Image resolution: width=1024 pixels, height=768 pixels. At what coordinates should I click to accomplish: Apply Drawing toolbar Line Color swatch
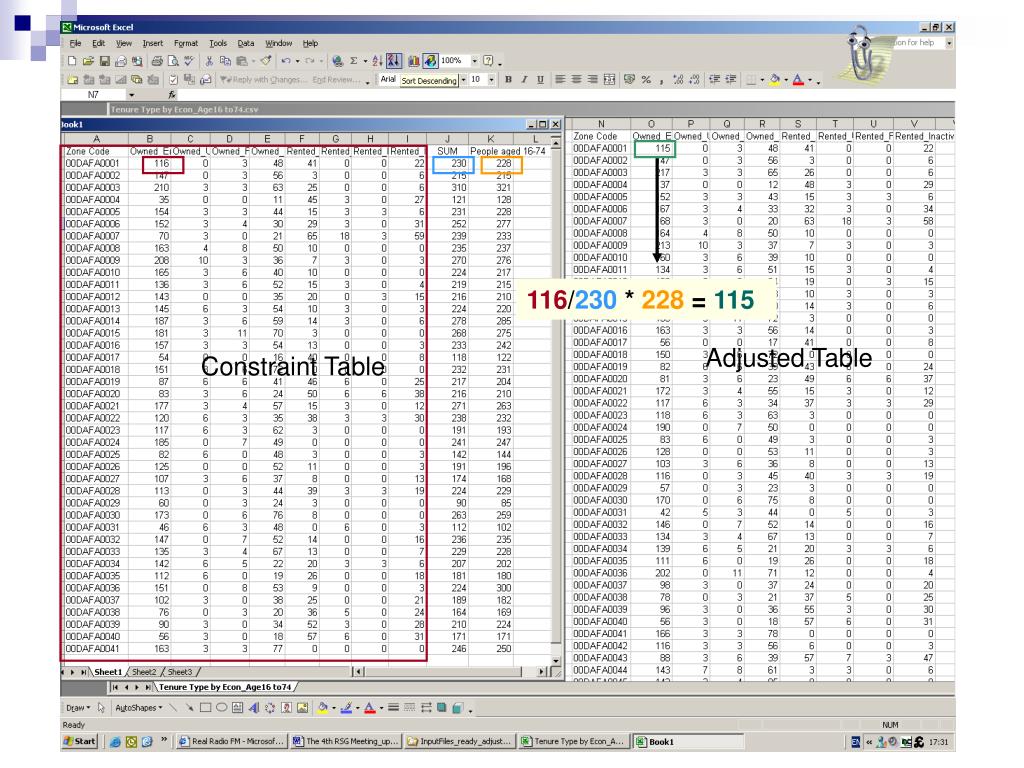346,708
